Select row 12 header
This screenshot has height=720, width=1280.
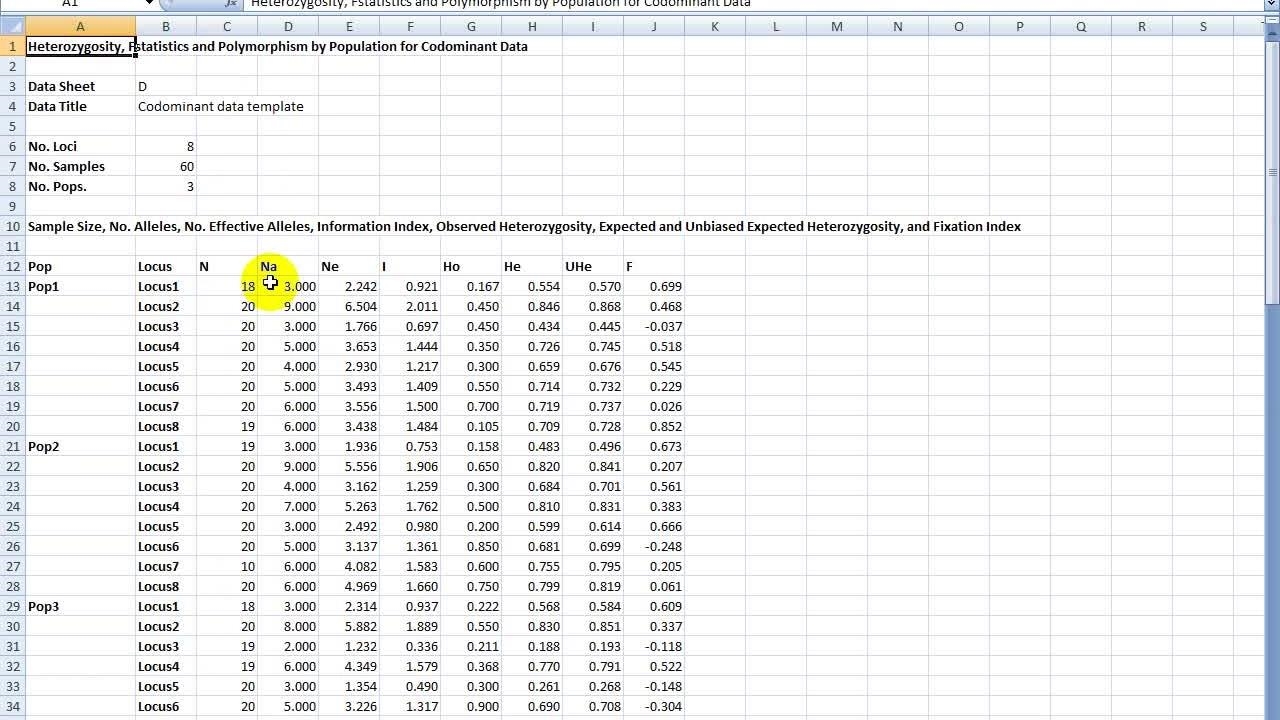(x=12, y=266)
